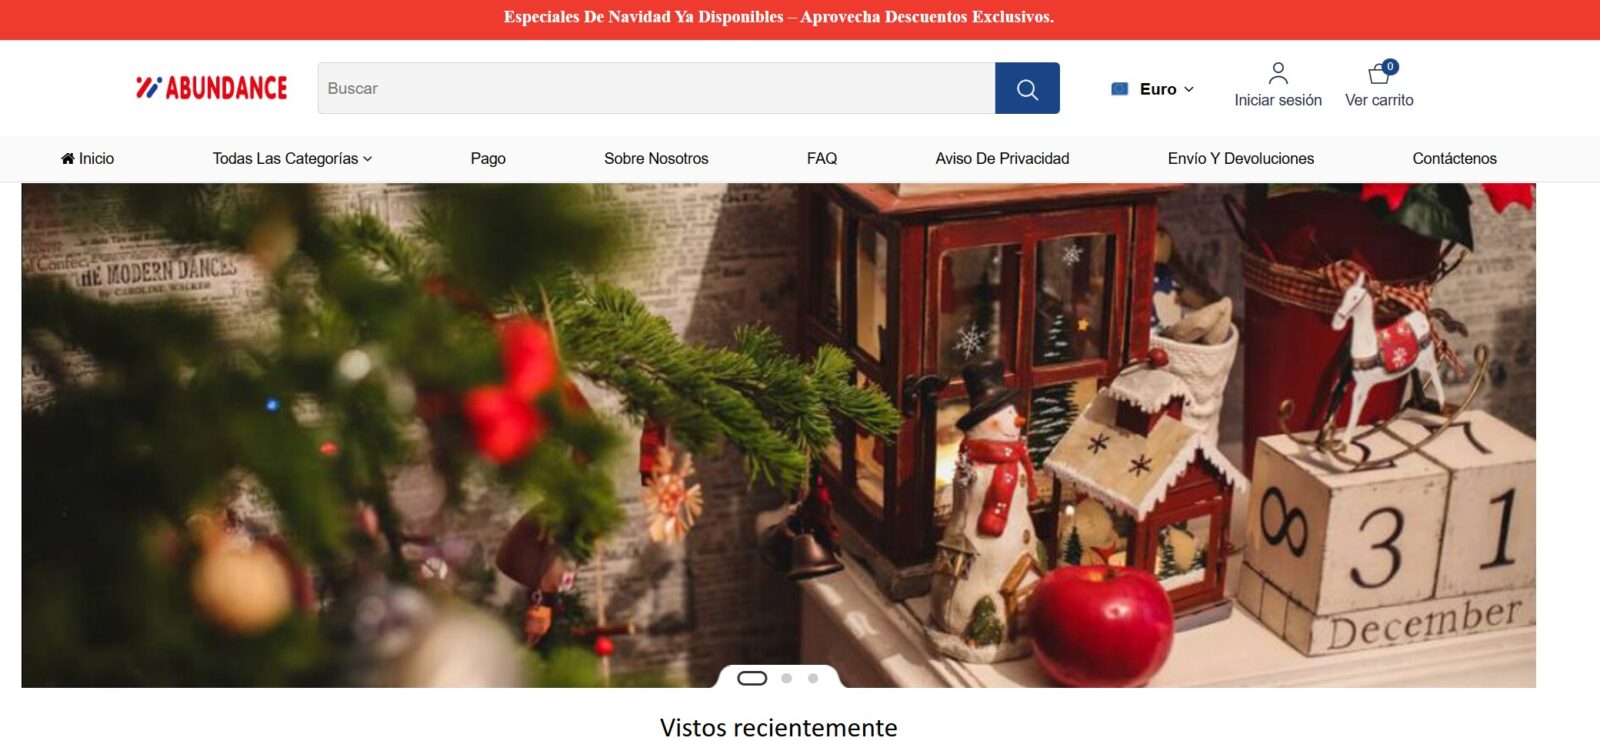
Task: Click the EU flag currency icon
Action: coord(1120,89)
